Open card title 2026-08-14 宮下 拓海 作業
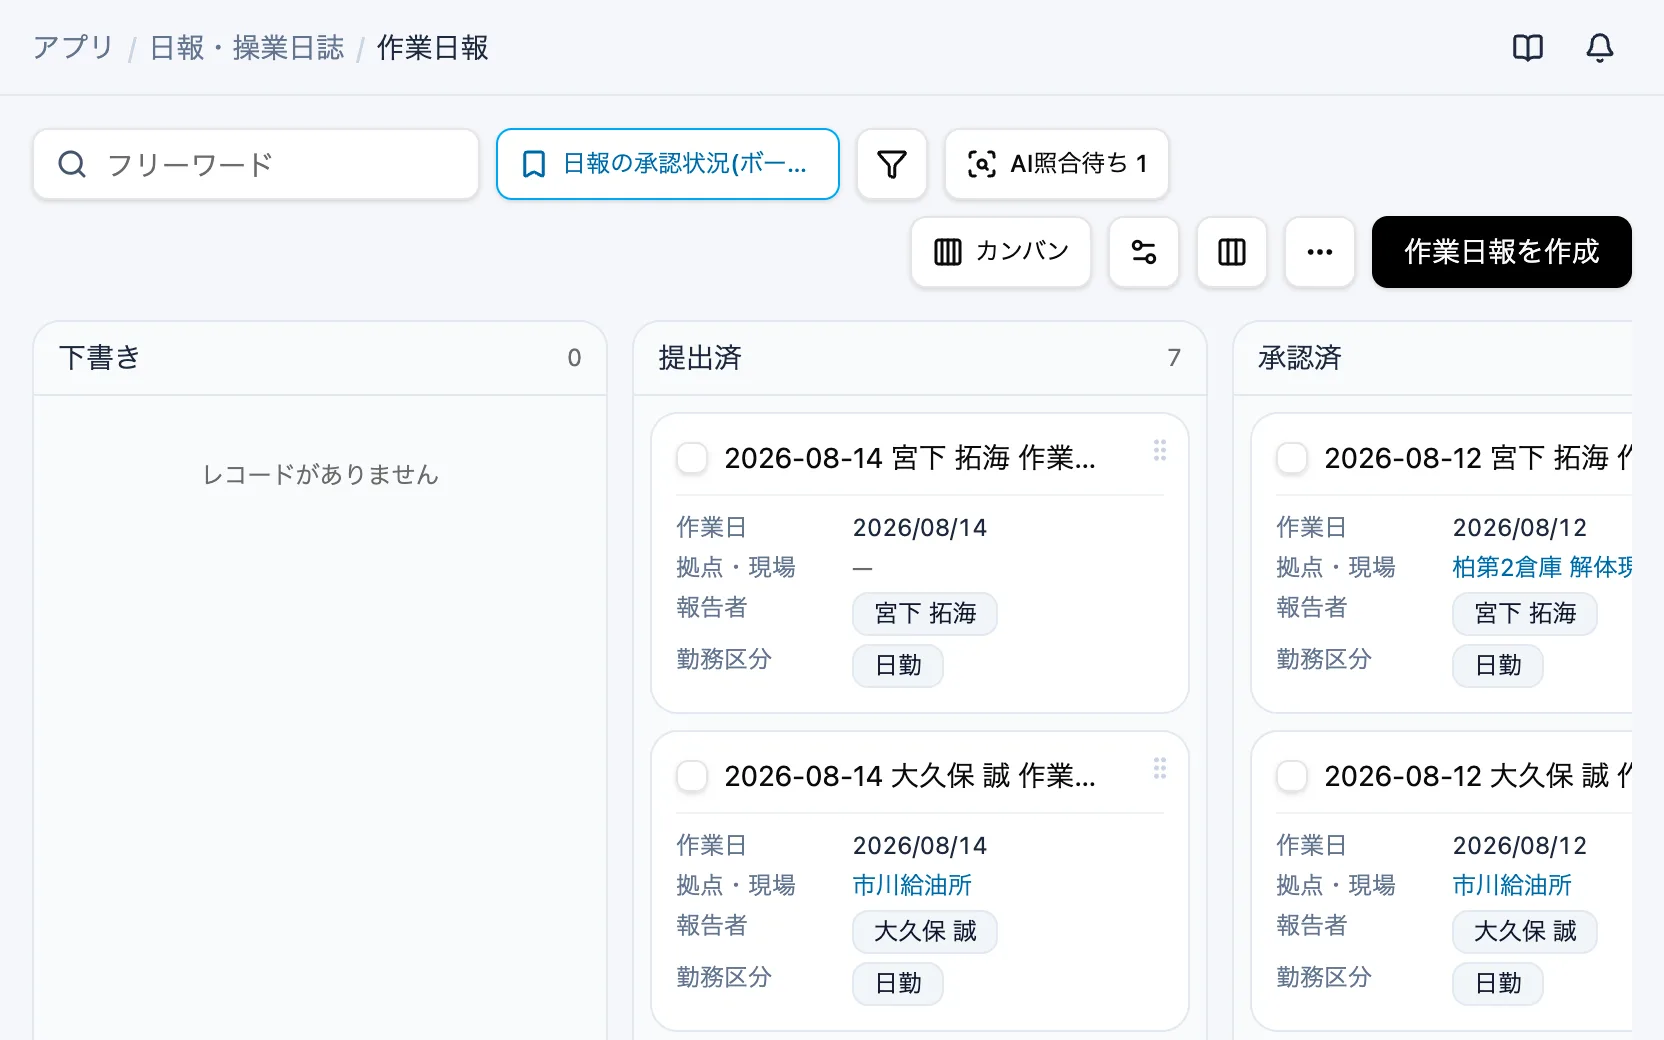Image resolution: width=1664 pixels, height=1040 pixels. tap(910, 458)
